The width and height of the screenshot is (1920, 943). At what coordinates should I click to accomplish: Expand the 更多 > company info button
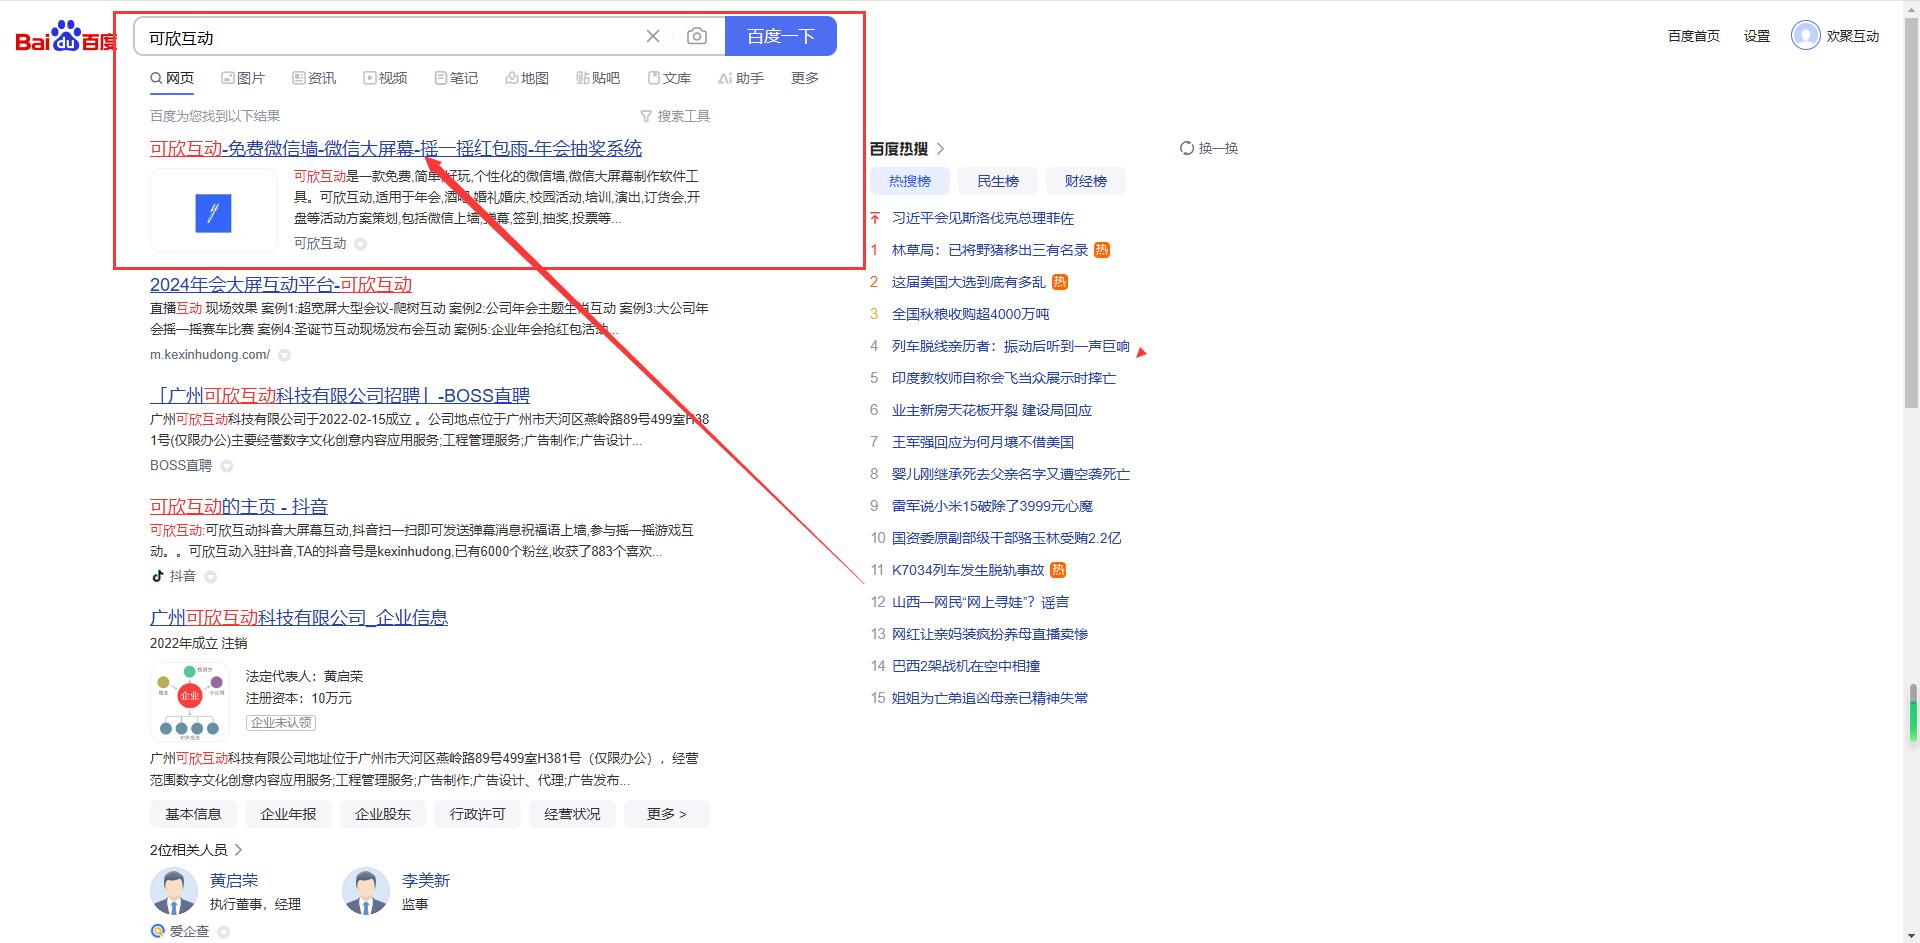(x=667, y=814)
